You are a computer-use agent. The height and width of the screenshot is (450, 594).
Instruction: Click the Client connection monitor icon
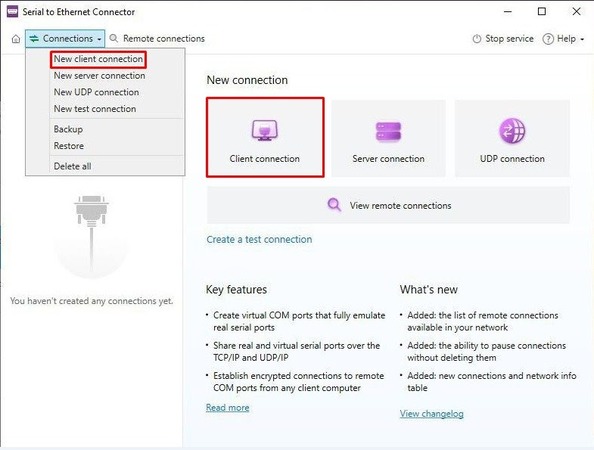pos(264,131)
